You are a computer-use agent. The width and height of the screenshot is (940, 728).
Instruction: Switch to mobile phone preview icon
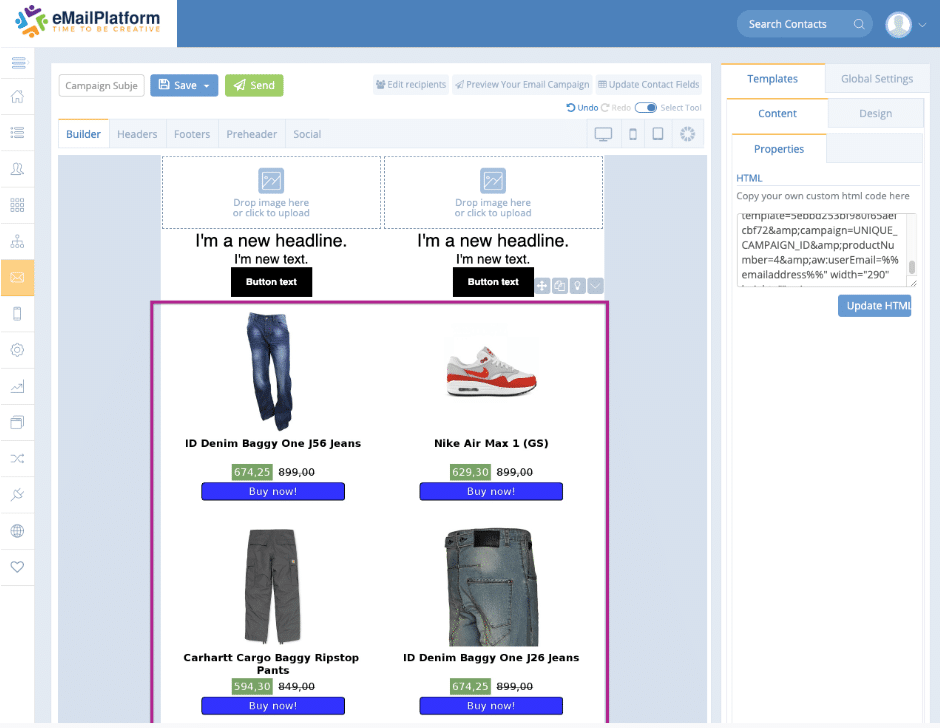point(632,134)
